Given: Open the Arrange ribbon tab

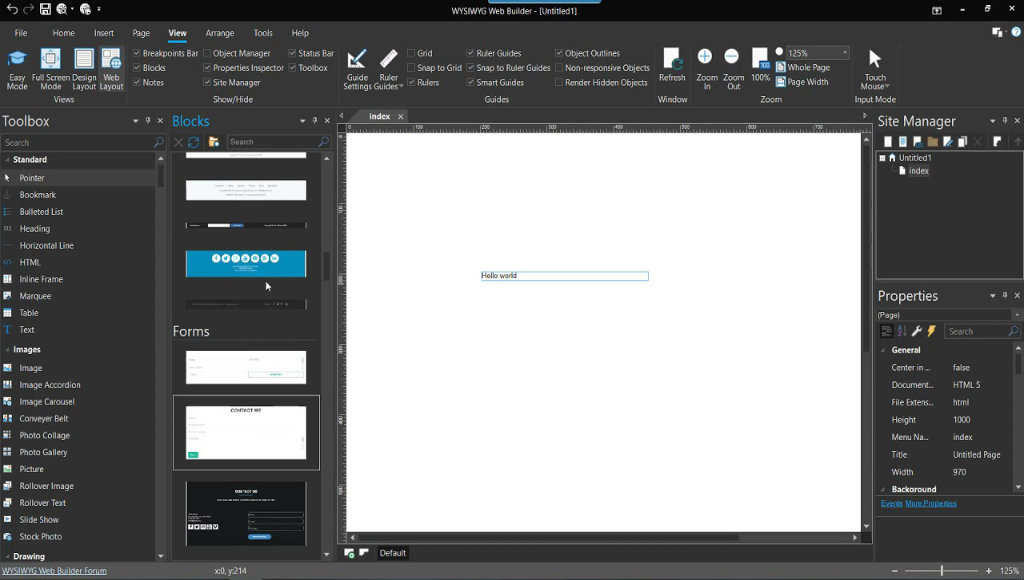Looking at the screenshot, I should 219,33.
